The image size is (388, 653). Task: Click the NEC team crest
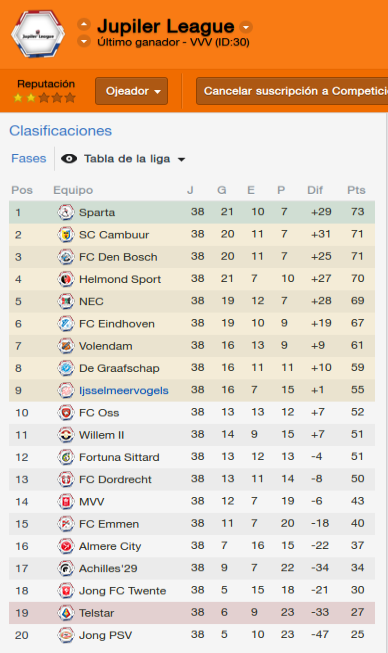coord(66,301)
